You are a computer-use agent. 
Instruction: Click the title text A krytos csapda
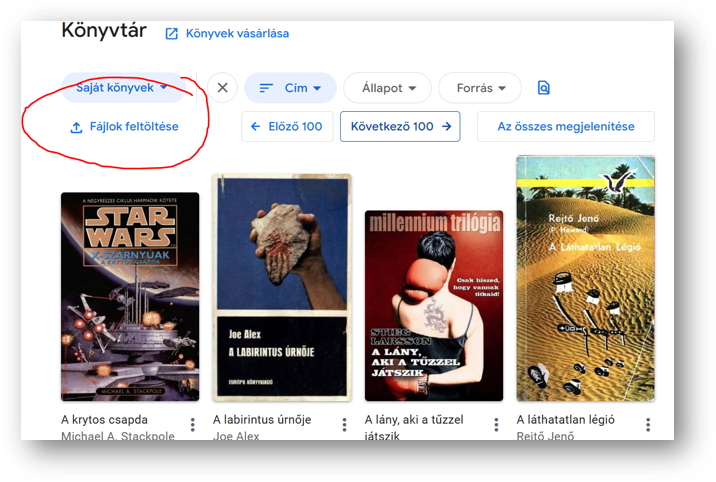[x=105, y=419]
